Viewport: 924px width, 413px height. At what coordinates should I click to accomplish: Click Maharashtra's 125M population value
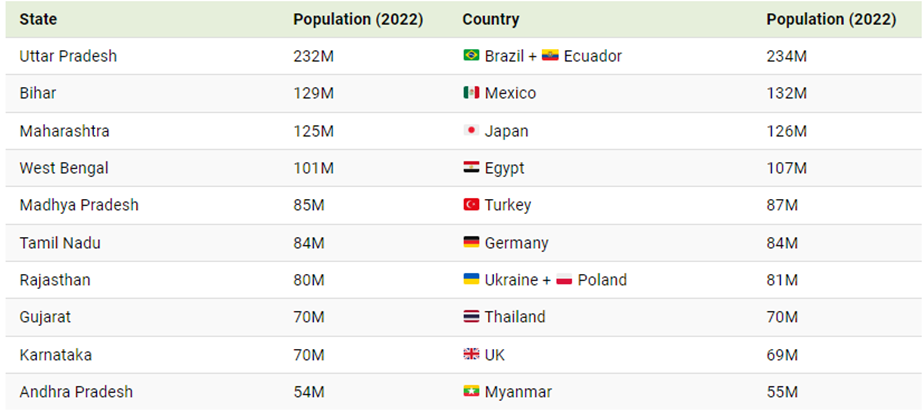(x=309, y=131)
